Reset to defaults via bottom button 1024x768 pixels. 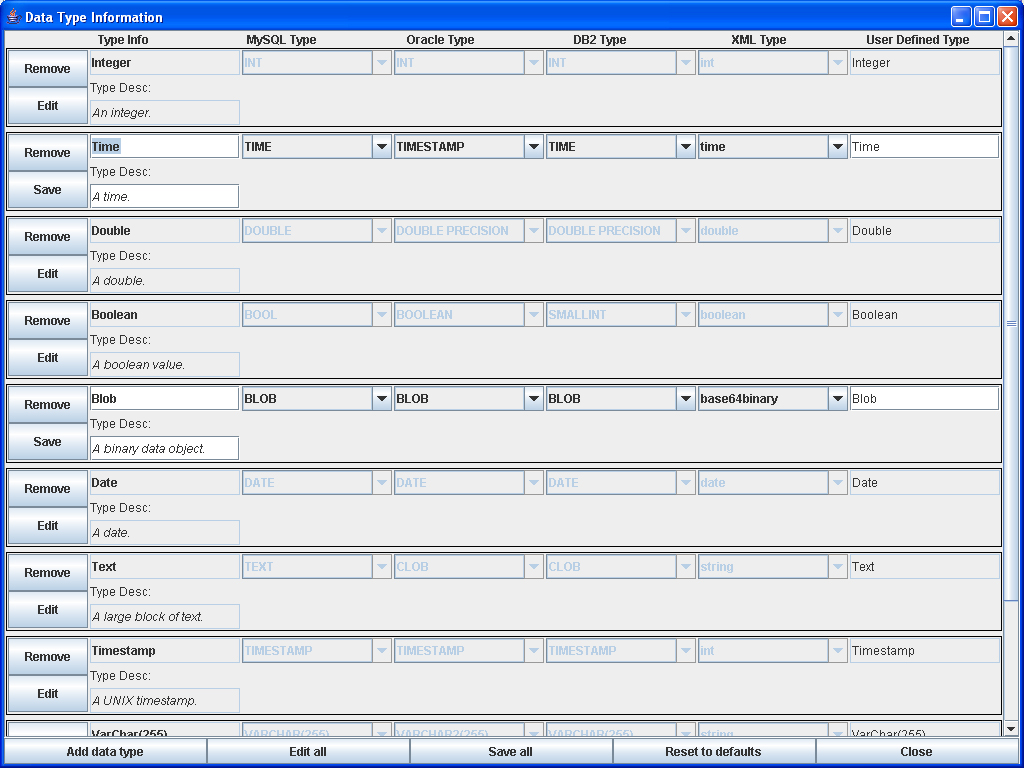[713, 752]
